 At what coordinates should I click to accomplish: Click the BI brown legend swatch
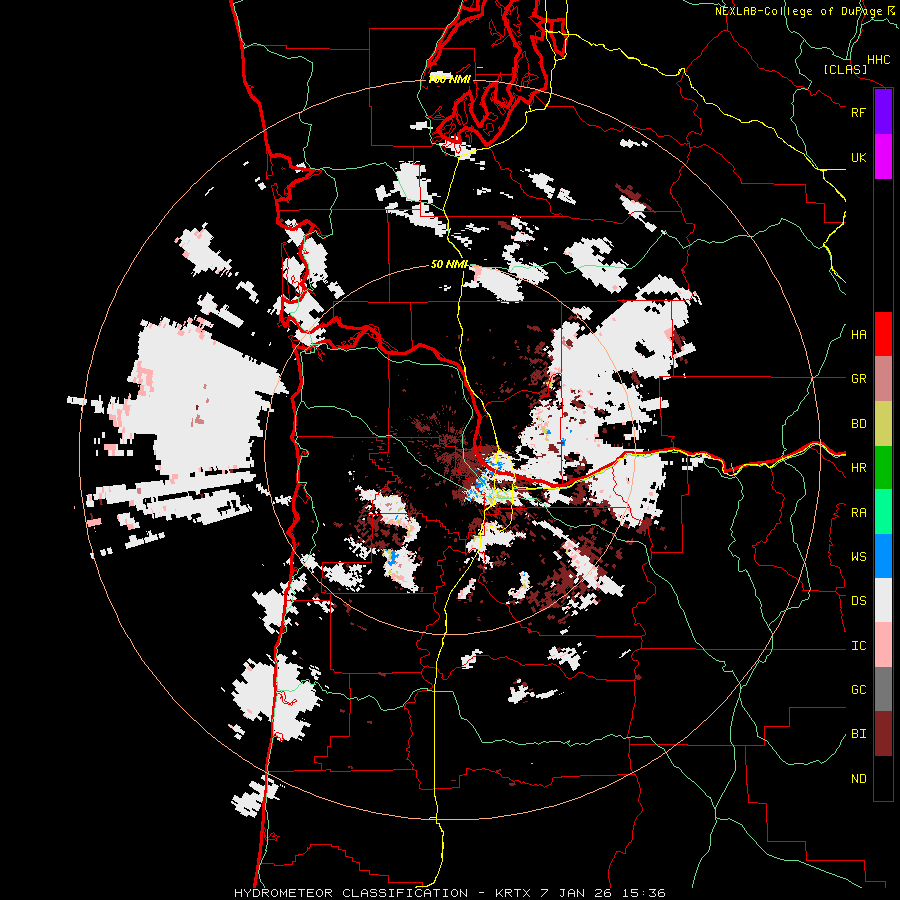(x=883, y=734)
